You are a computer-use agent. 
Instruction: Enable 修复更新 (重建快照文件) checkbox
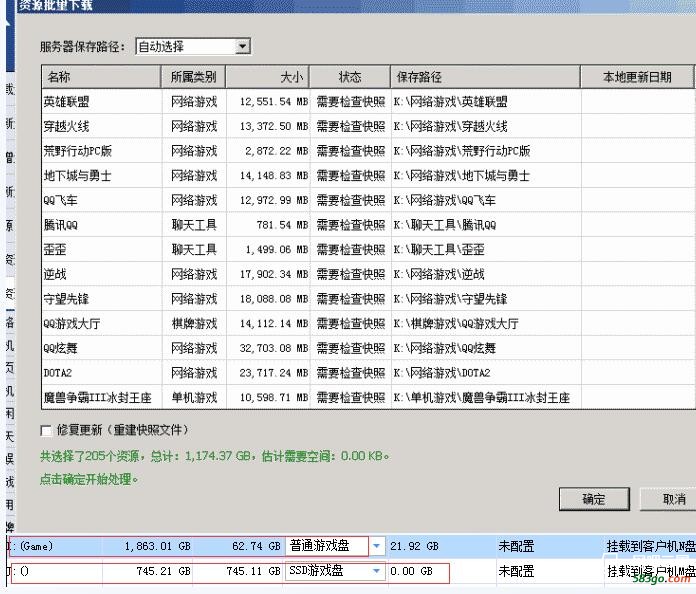(46, 431)
